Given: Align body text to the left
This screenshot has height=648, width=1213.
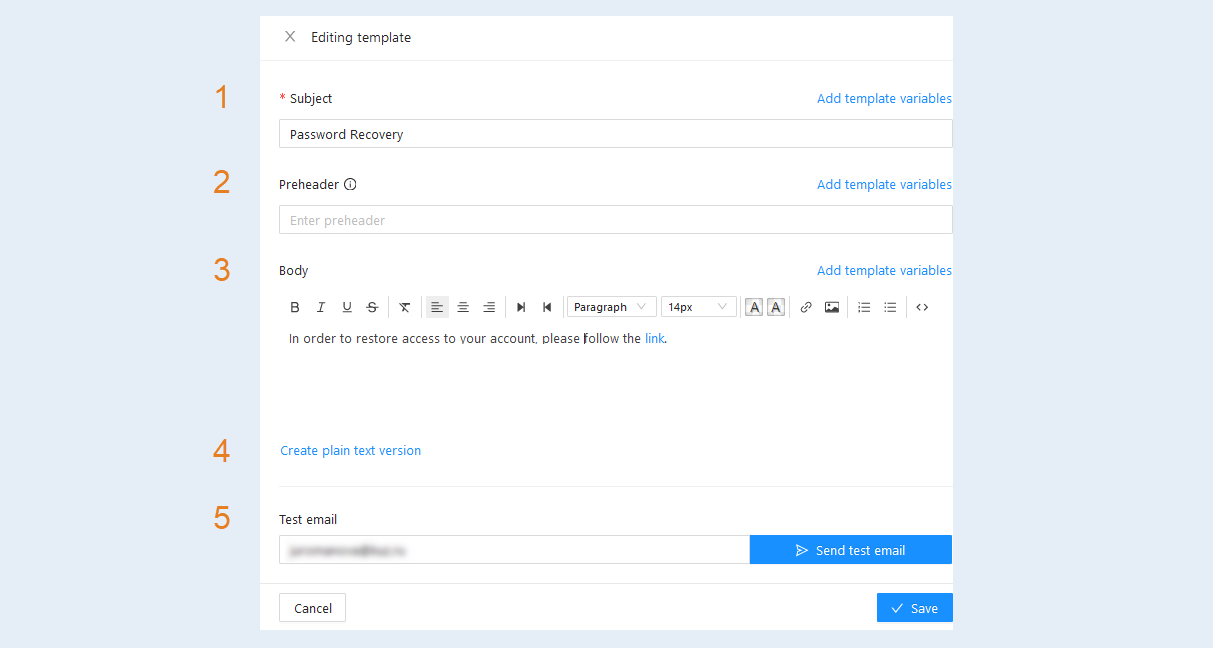Looking at the screenshot, I should tap(437, 307).
